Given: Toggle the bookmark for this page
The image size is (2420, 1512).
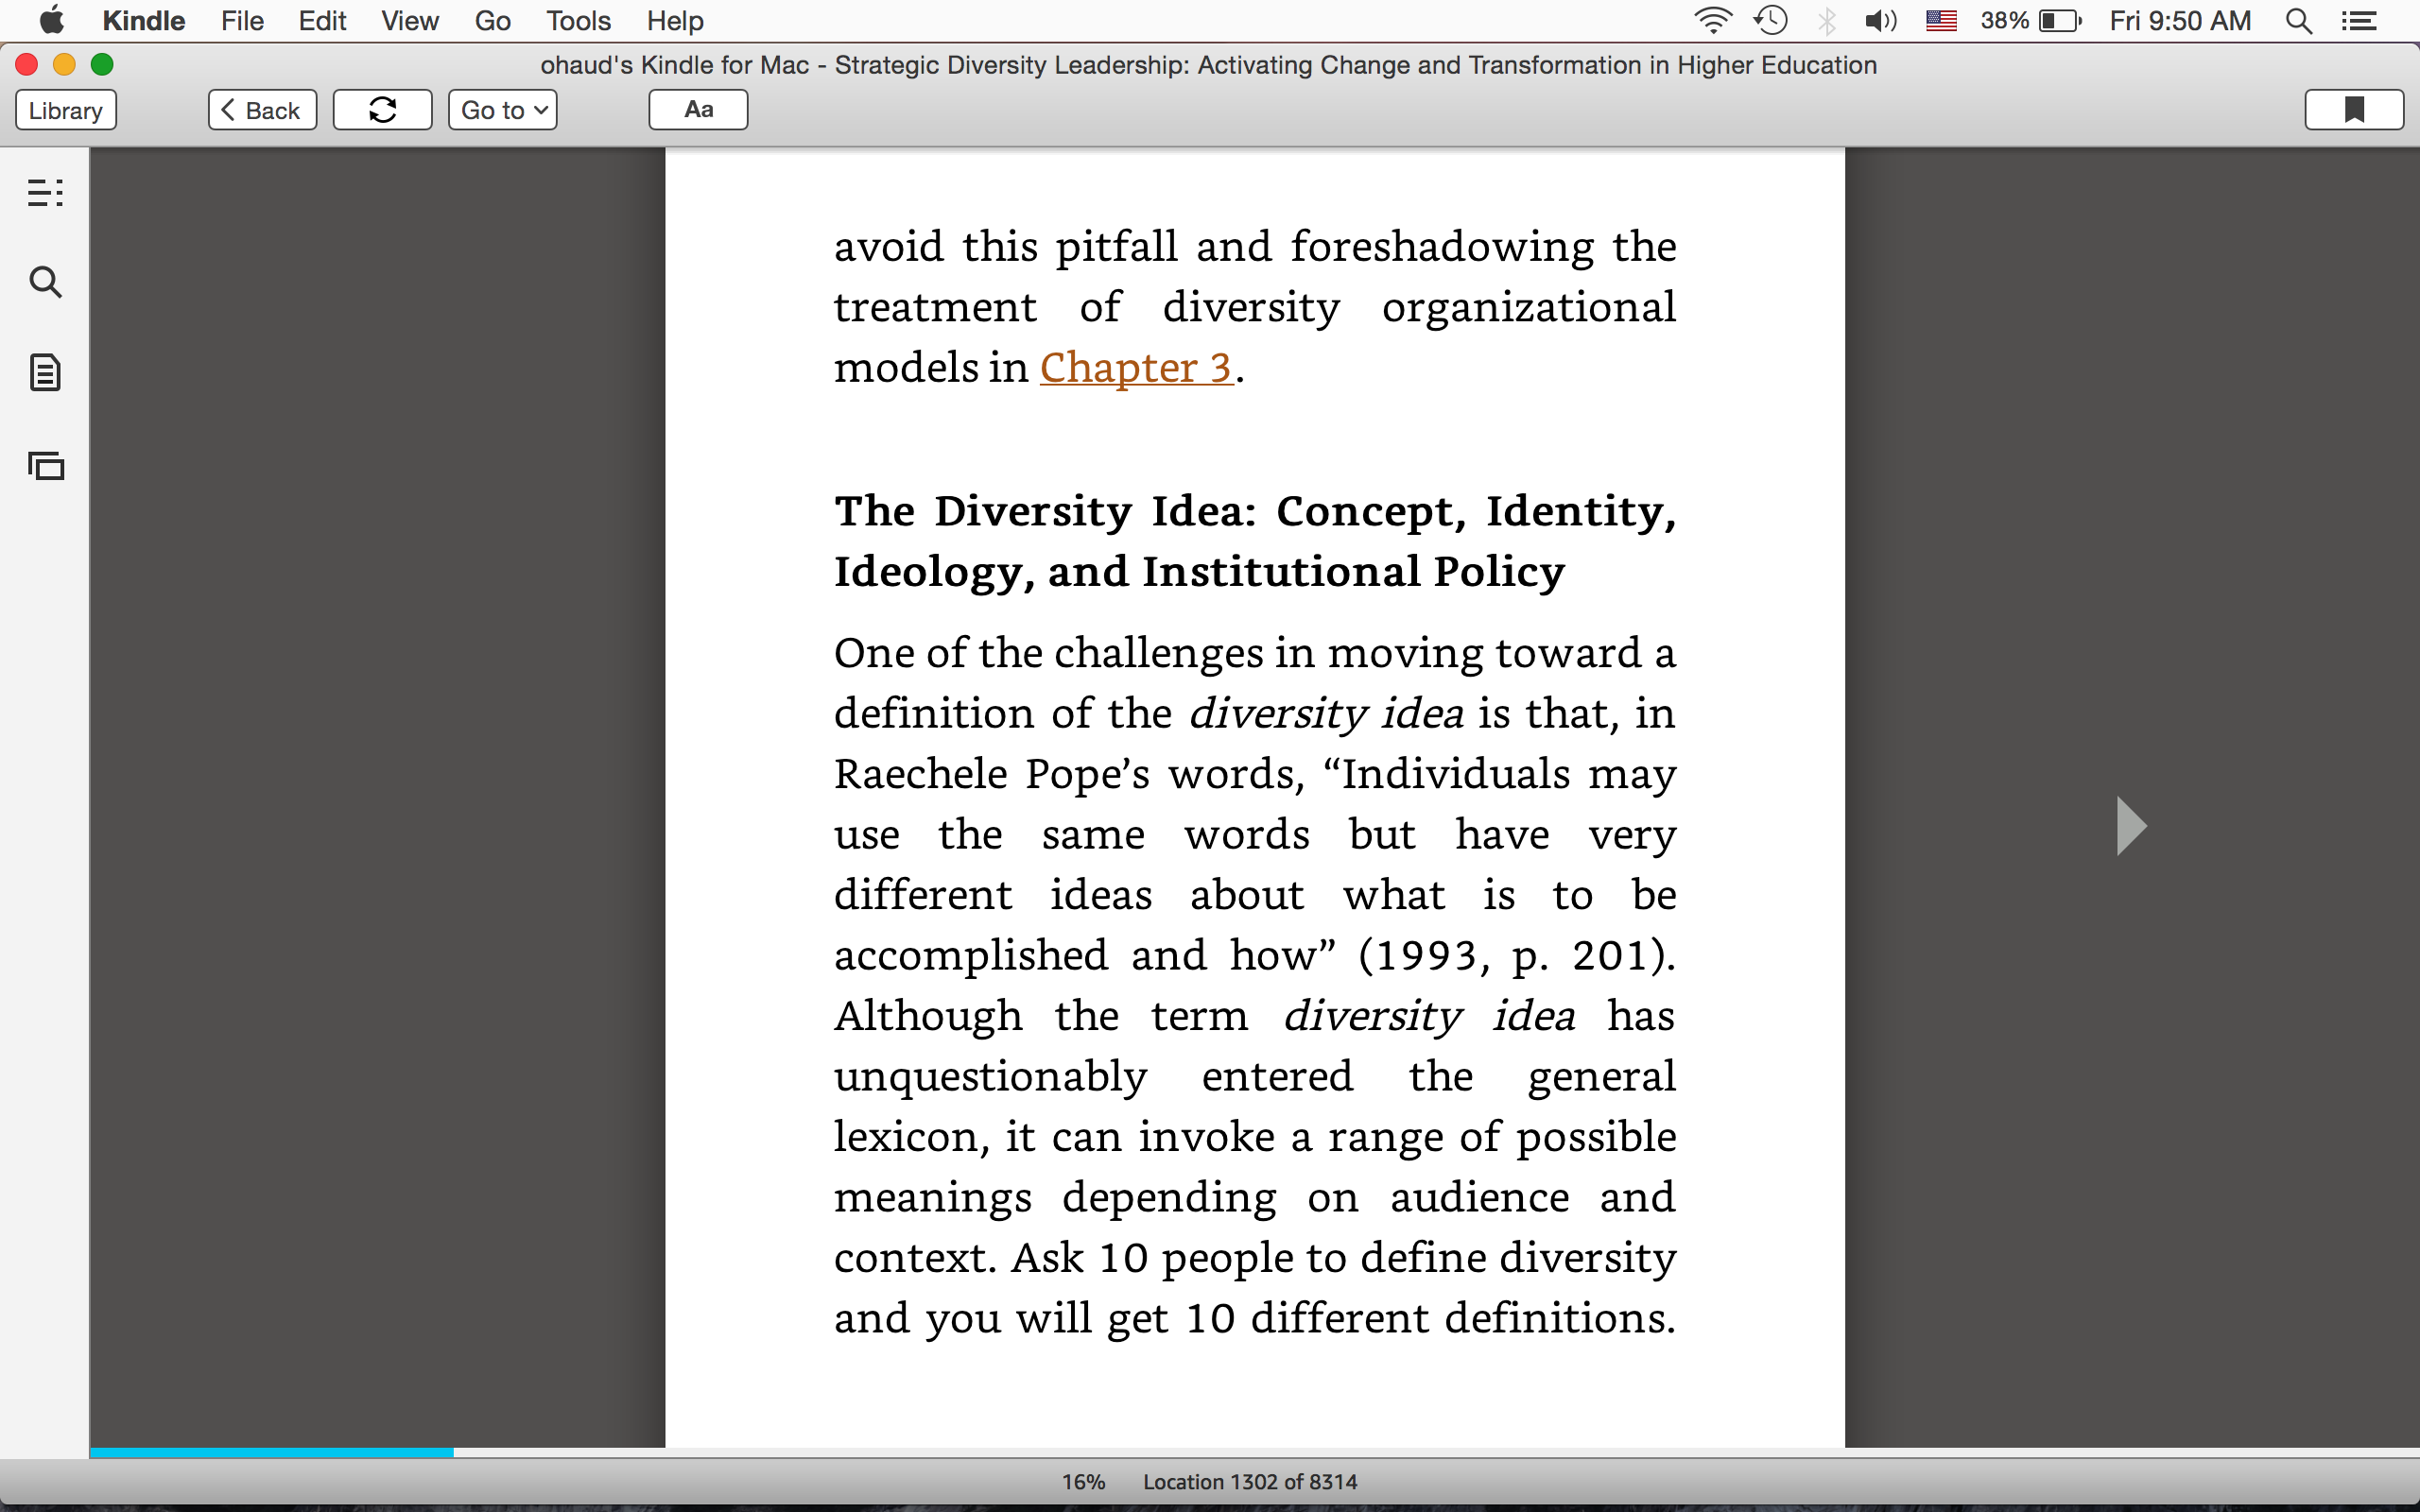Looking at the screenshot, I should click(2354, 110).
